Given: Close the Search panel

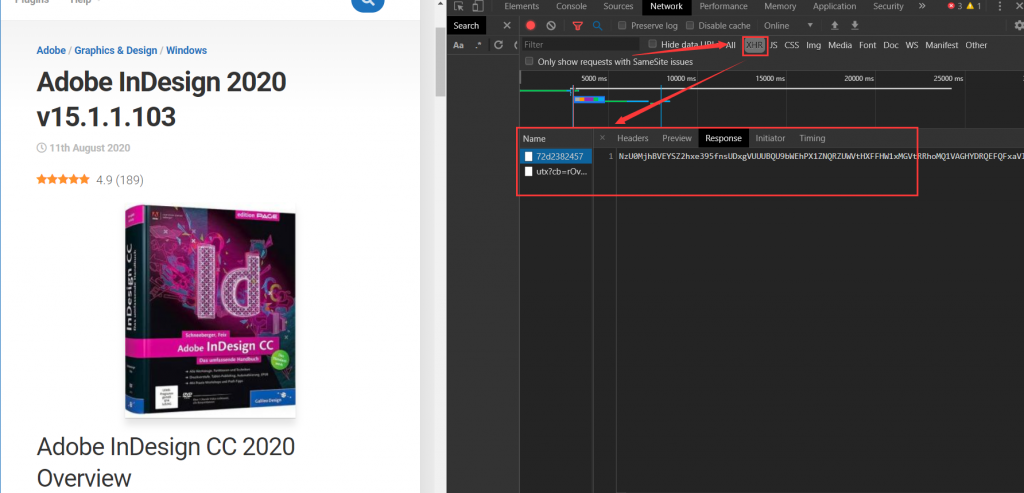Looking at the screenshot, I should (x=507, y=25).
